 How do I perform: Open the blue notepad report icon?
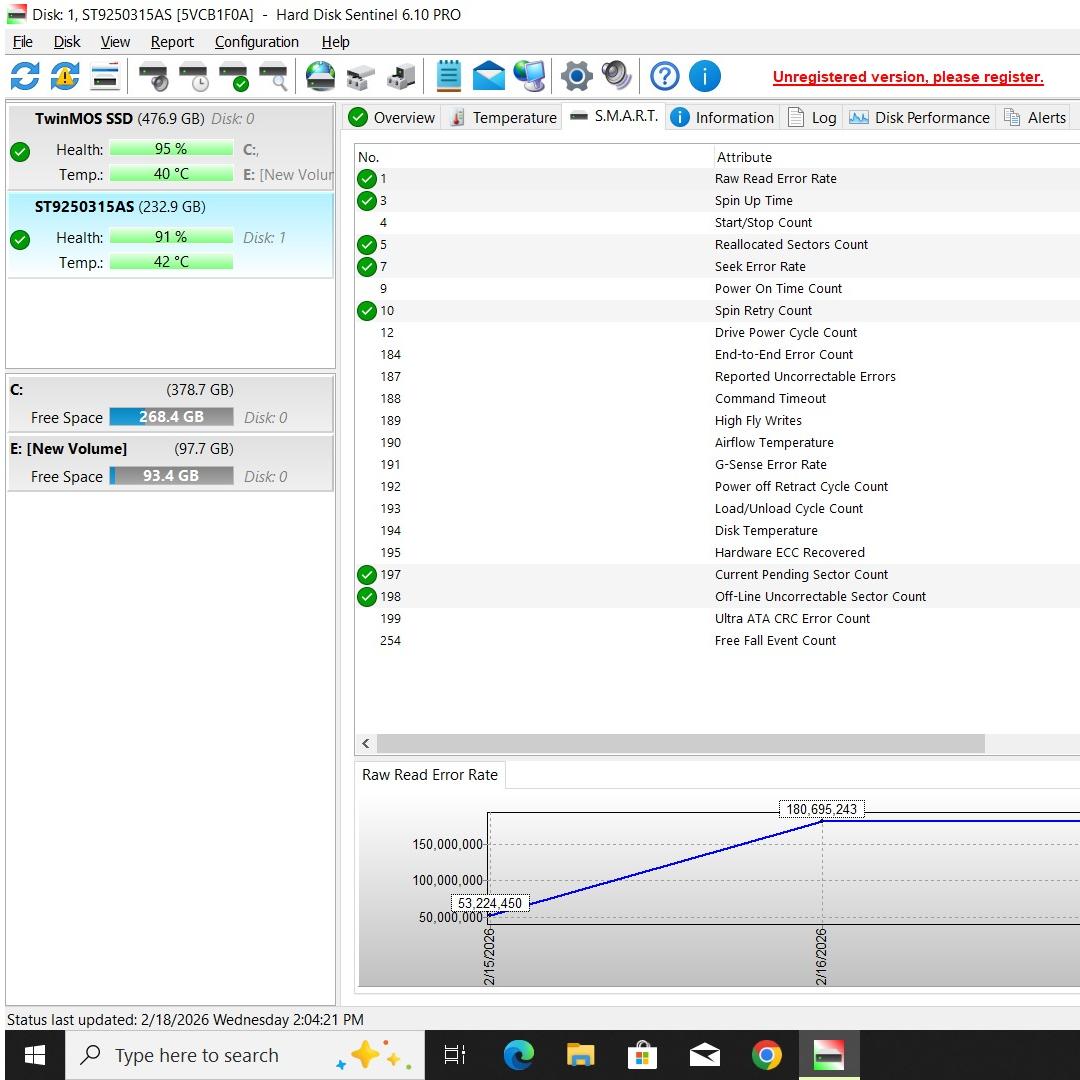click(449, 76)
